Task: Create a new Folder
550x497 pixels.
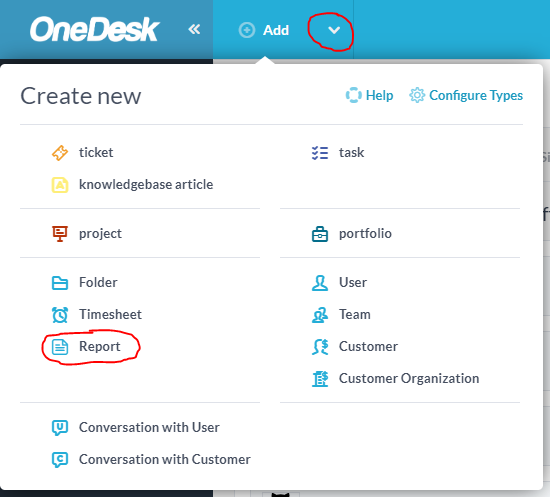Action: 98,282
